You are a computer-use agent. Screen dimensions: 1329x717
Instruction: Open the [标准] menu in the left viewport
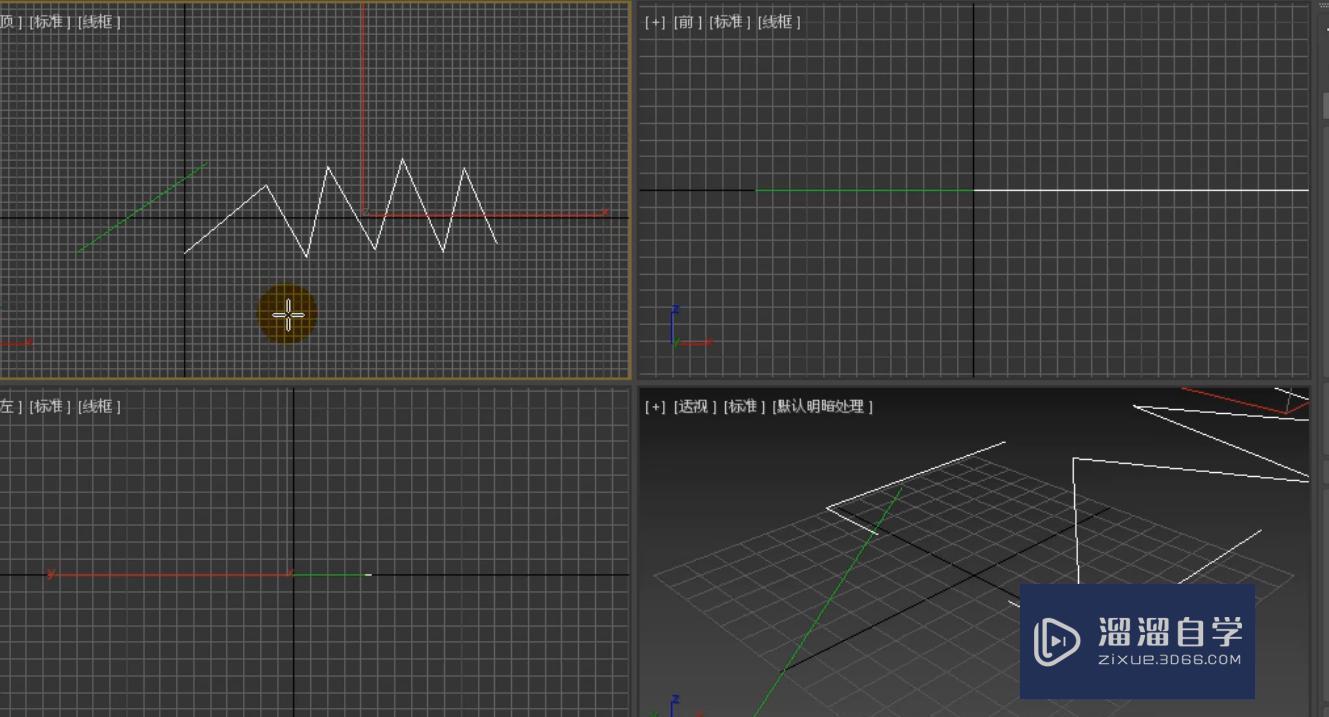pyautogui.click(x=50, y=406)
